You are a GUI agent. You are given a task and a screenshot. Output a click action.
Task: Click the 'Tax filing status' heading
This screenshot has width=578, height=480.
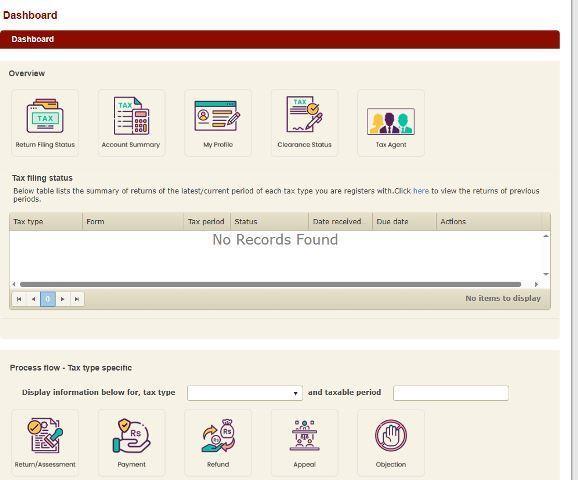pyautogui.click(x=42, y=178)
